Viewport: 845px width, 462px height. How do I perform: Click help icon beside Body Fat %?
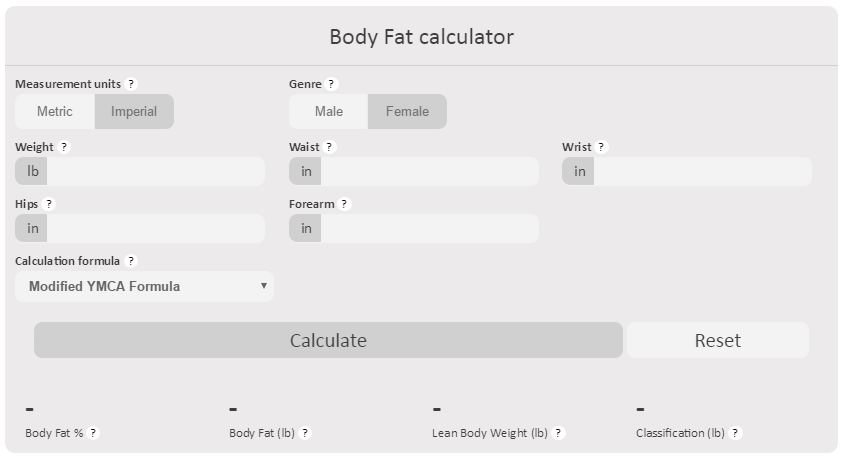93,434
